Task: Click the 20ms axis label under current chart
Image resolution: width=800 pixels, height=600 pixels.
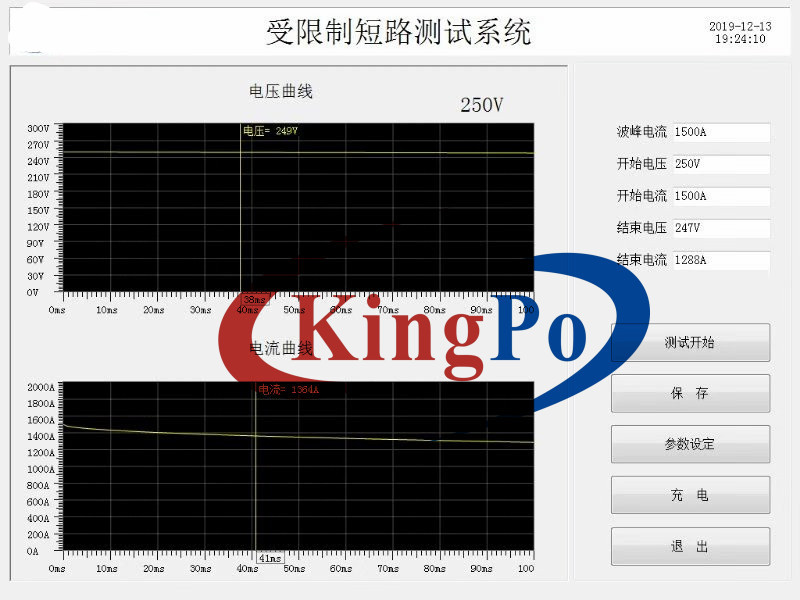Action: pyautogui.click(x=154, y=569)
